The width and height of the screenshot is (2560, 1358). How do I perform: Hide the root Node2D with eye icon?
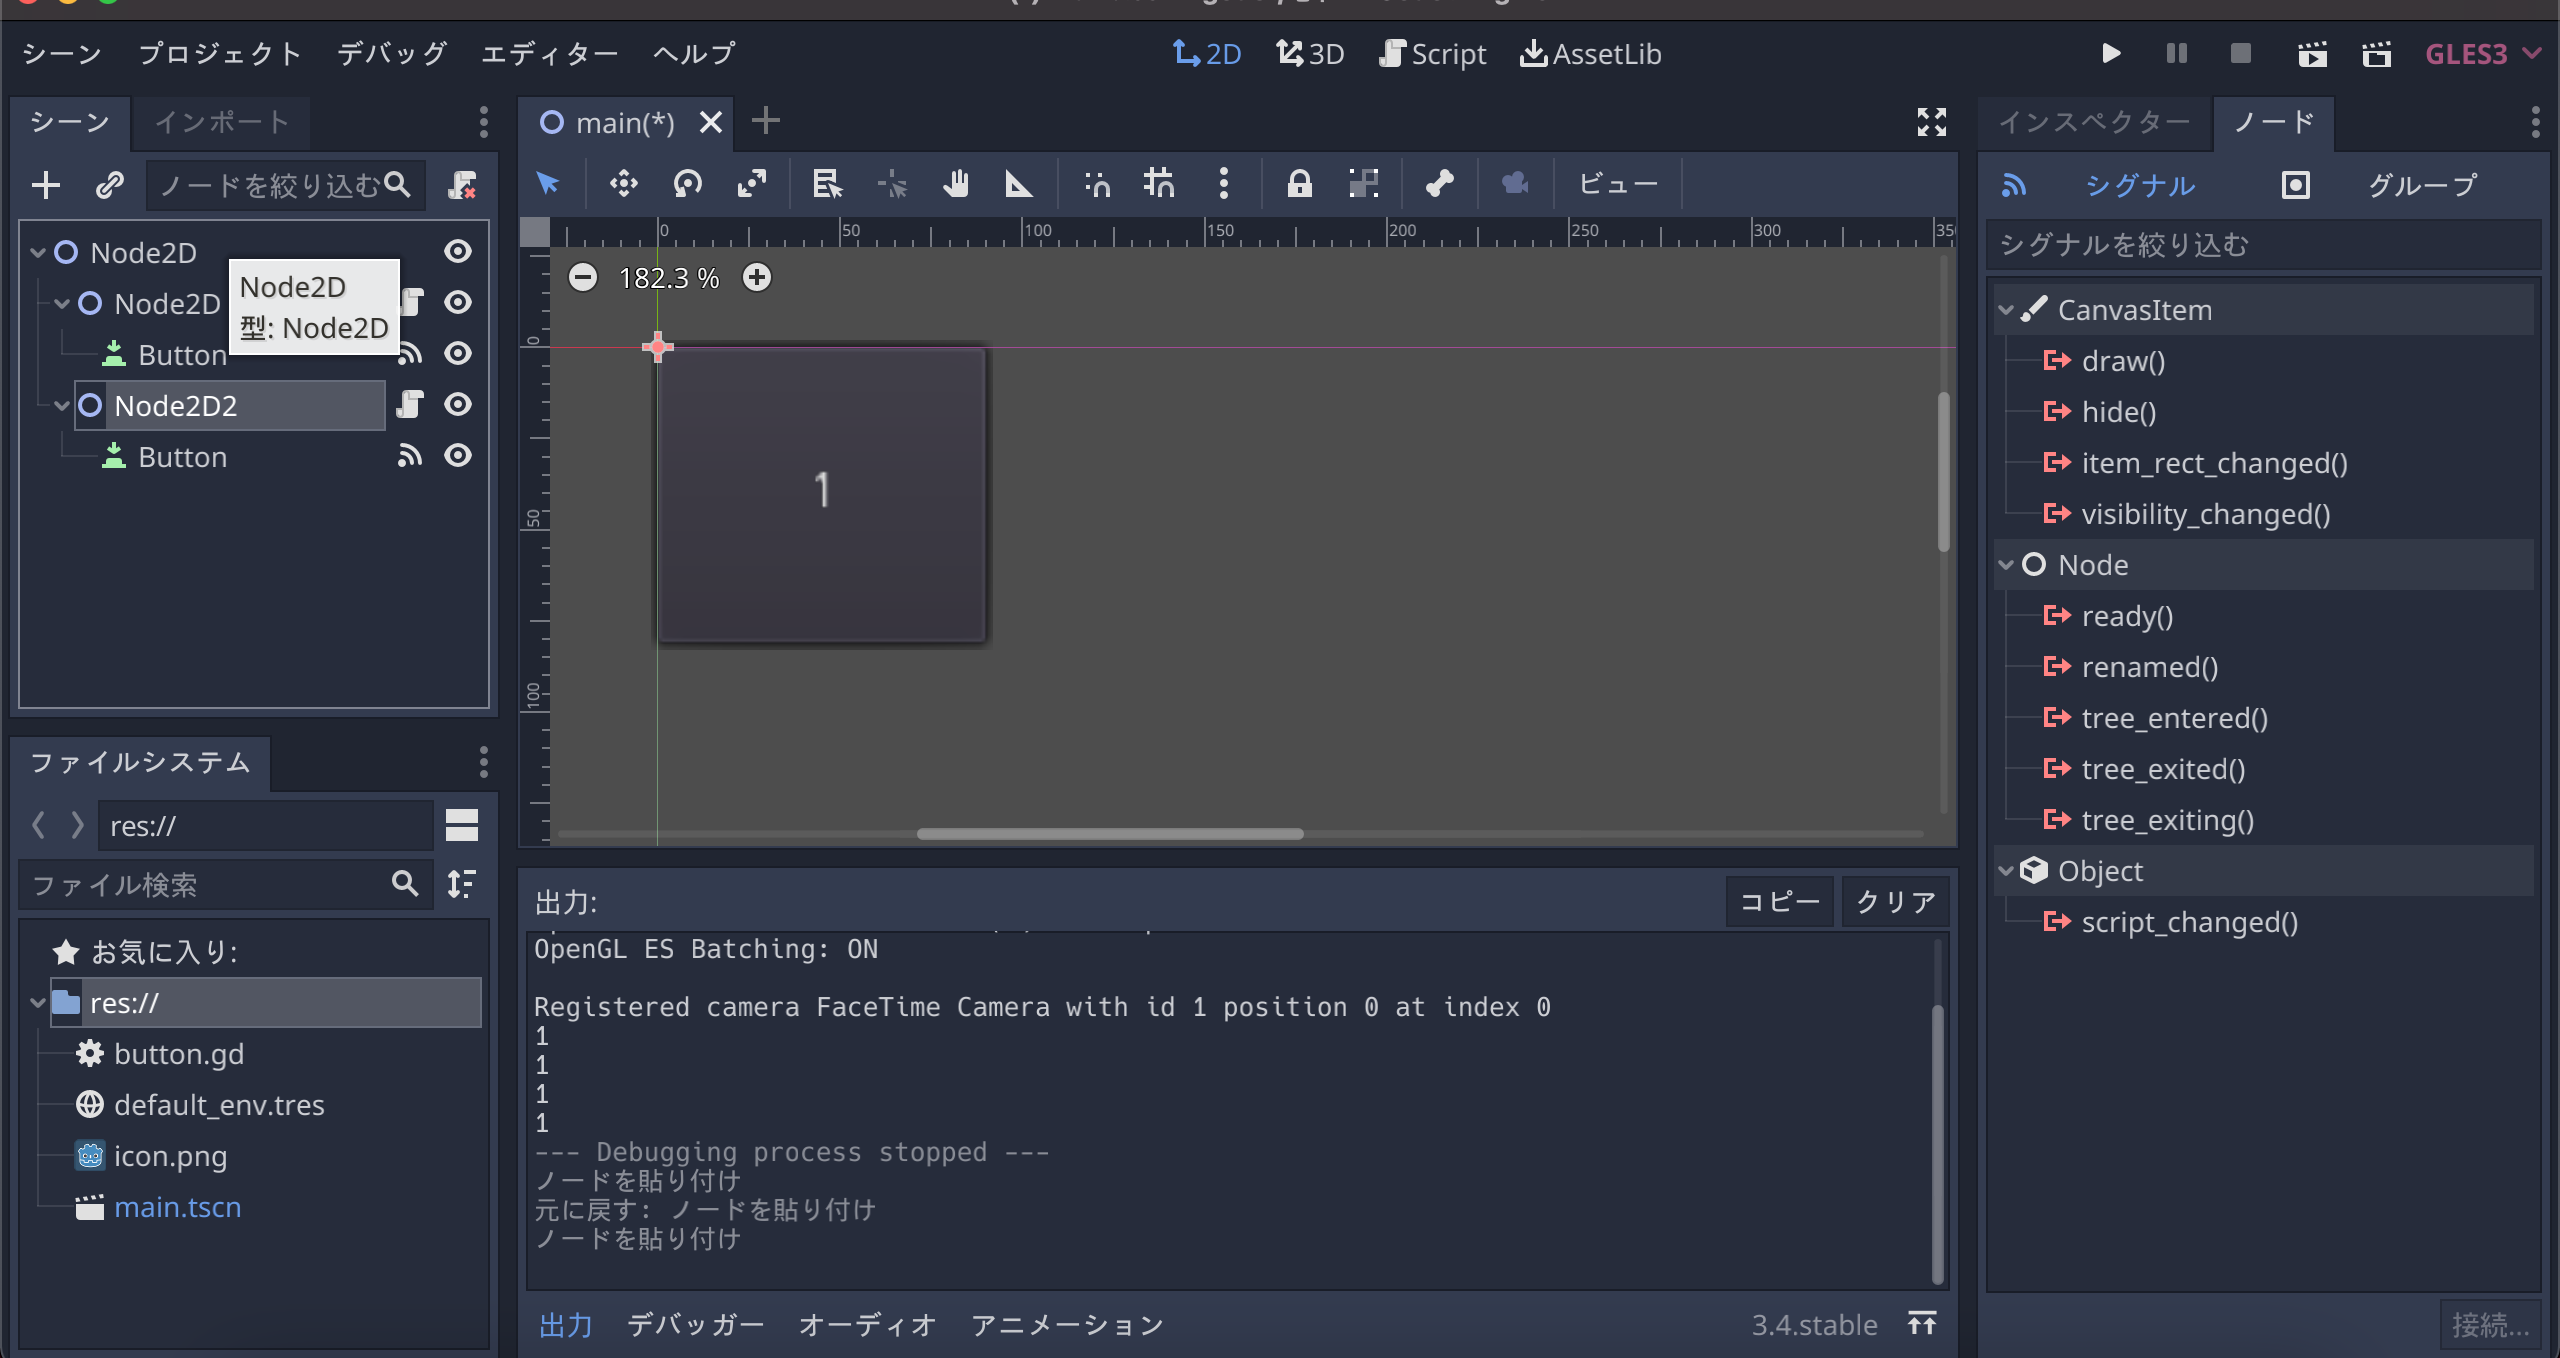tap(458, 251)
